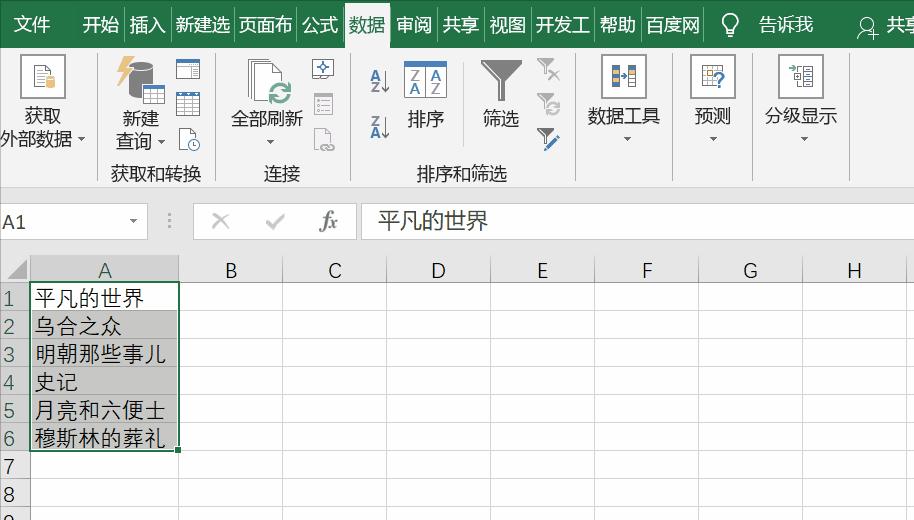
Task: Switch to the 插入 ribbon tab
Action: coord(147,24)
